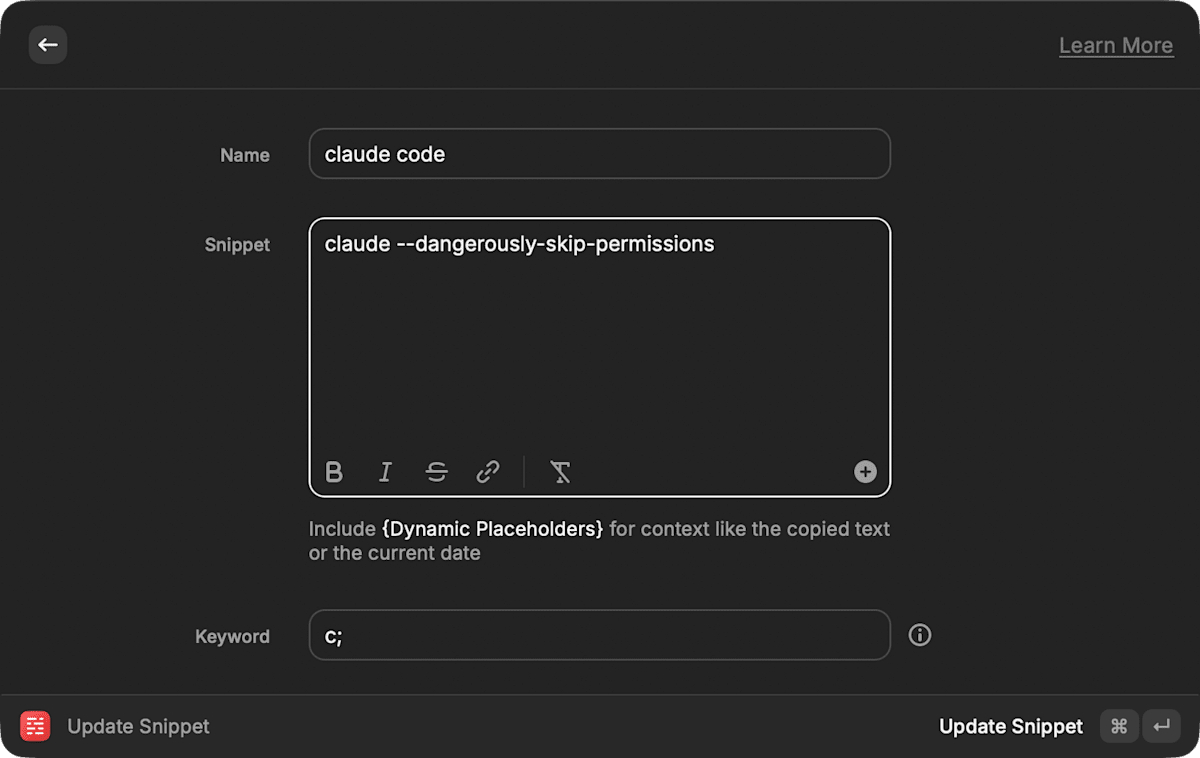Screen dimensions: 1200x758
Task: Click the Name label
Action: coord(245,155)
